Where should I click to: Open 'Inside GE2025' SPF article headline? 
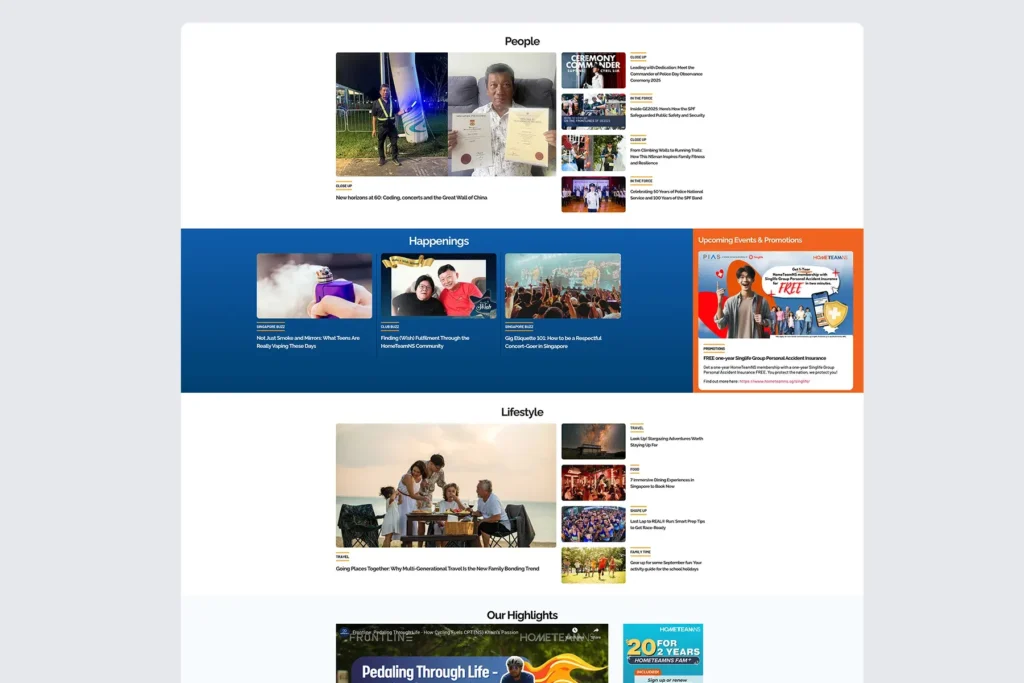667,112
